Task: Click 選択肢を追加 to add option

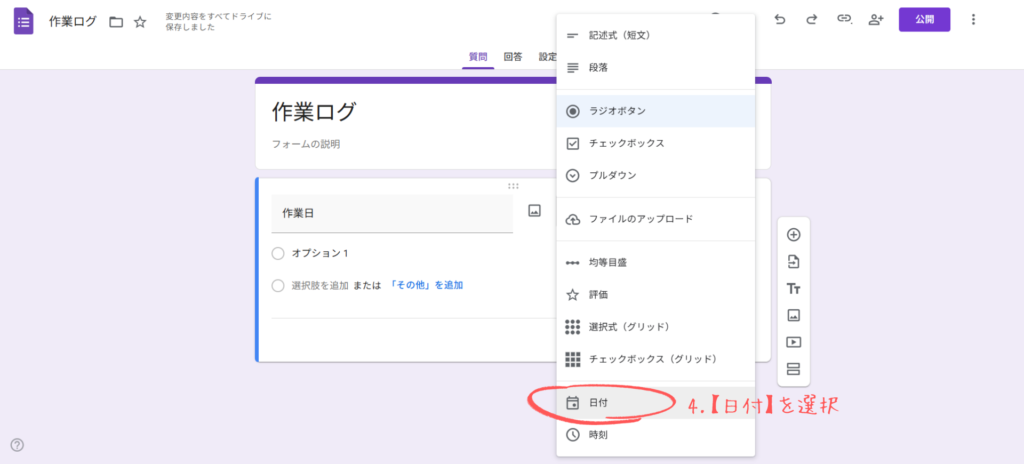Action: [320, 286]
